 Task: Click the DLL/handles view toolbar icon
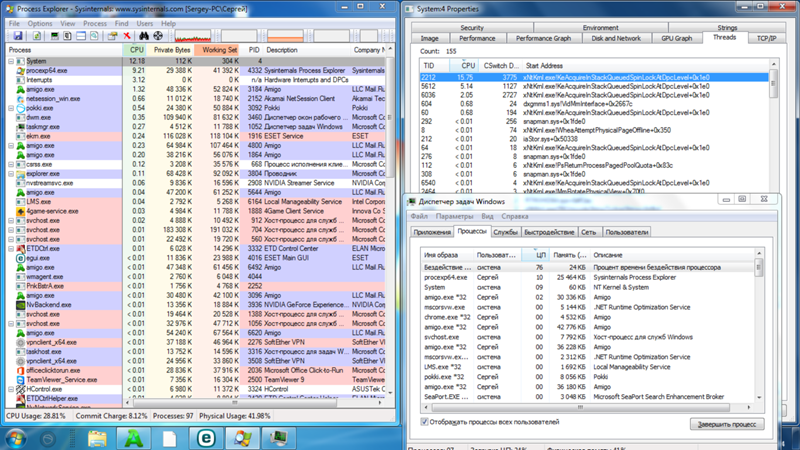coord(94,36)
